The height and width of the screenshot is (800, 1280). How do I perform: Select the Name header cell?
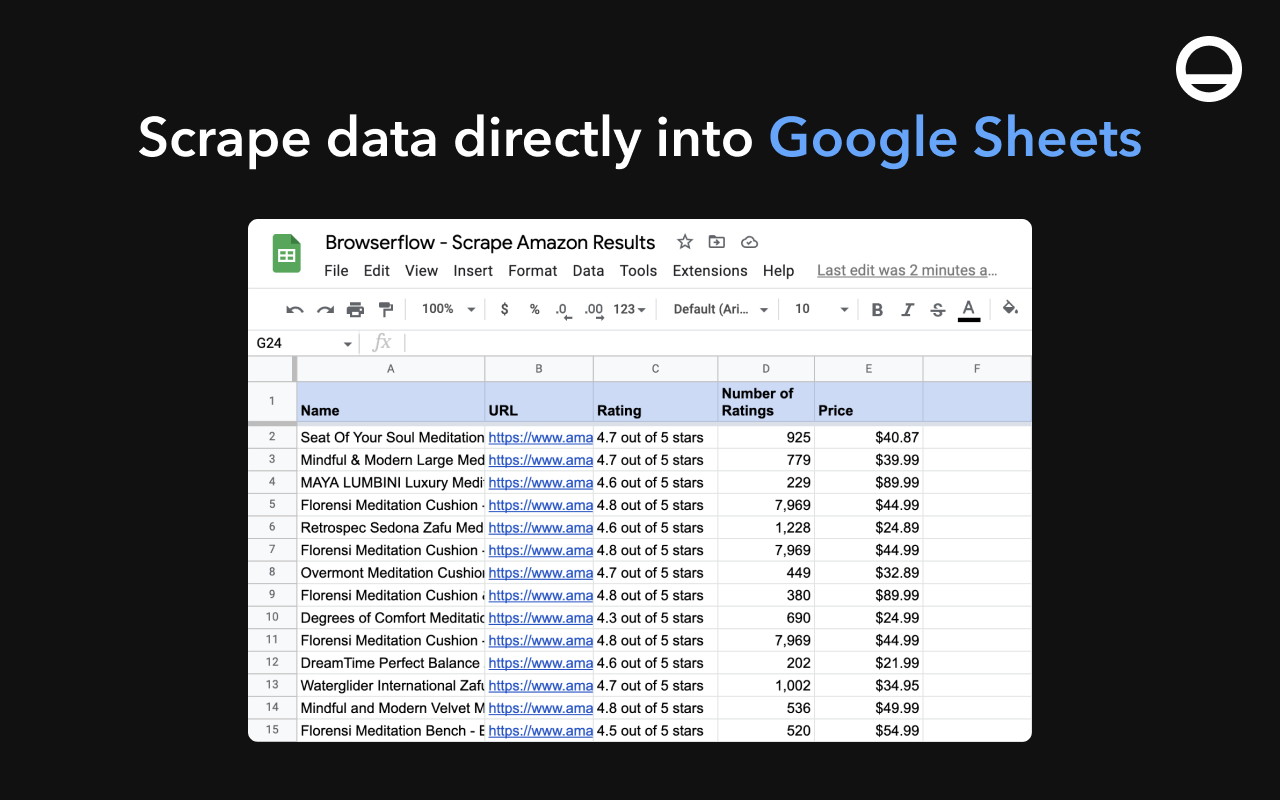[391, 401]
